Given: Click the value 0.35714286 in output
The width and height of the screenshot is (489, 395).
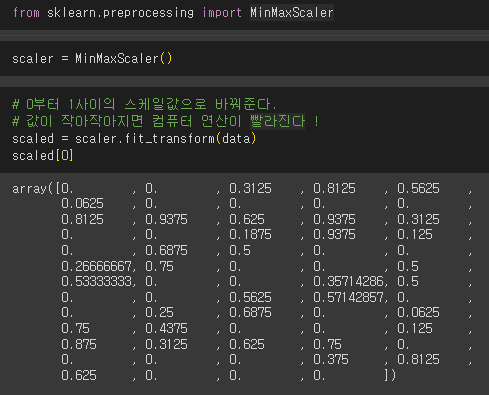Looking at the screenshot, I should pyautogui.click(x=348, y=282).
